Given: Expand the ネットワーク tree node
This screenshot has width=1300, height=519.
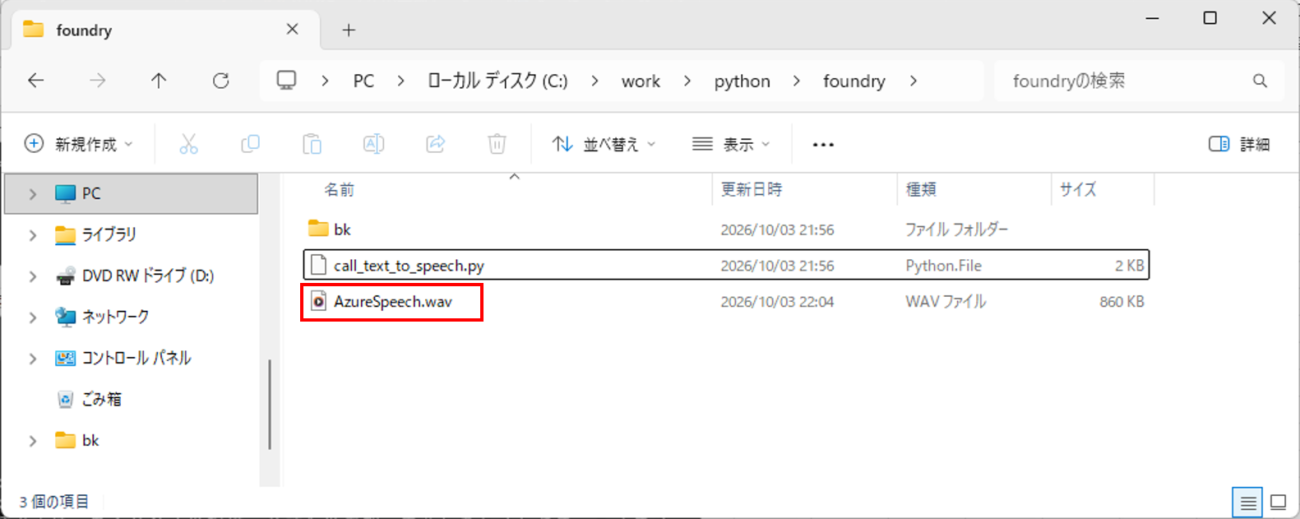Looking at the screenshot, I should (x=33, y=317).
